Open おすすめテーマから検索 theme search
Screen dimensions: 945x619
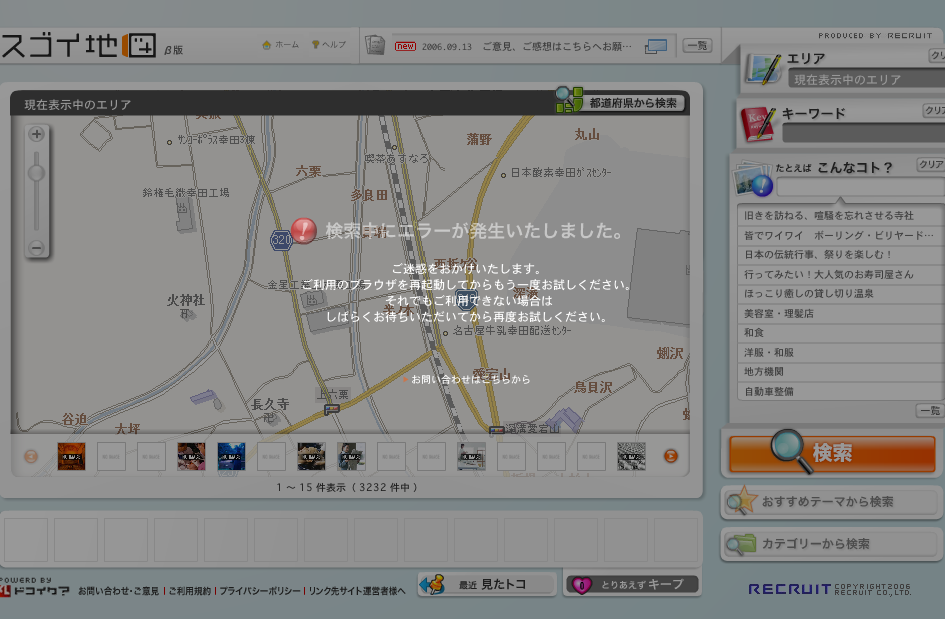point(831,502)
